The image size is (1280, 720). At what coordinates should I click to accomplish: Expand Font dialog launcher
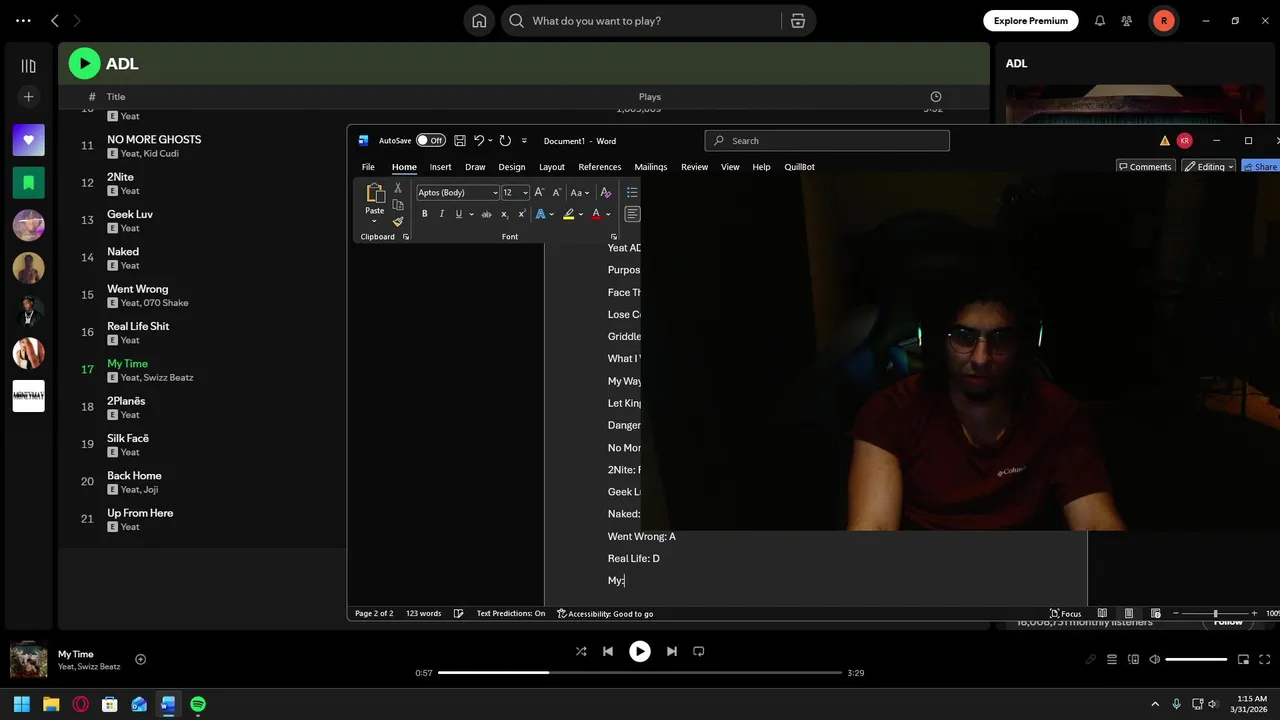coord(613,237)
